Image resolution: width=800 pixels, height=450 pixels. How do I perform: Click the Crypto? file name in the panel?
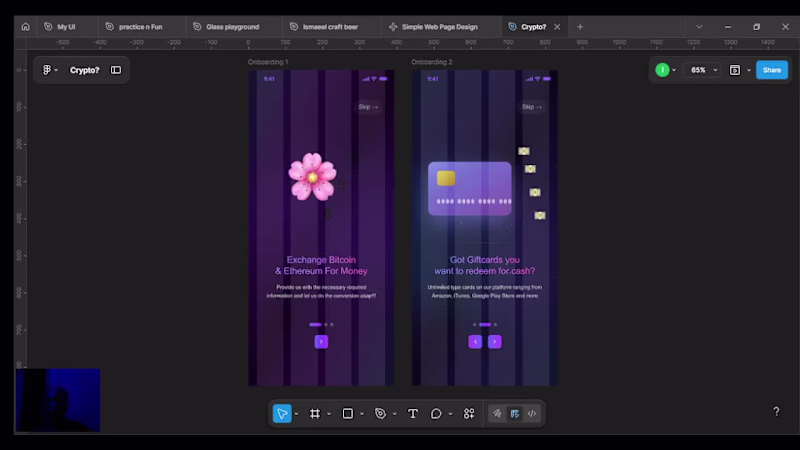pyautogui.click(x=84, y=70)
